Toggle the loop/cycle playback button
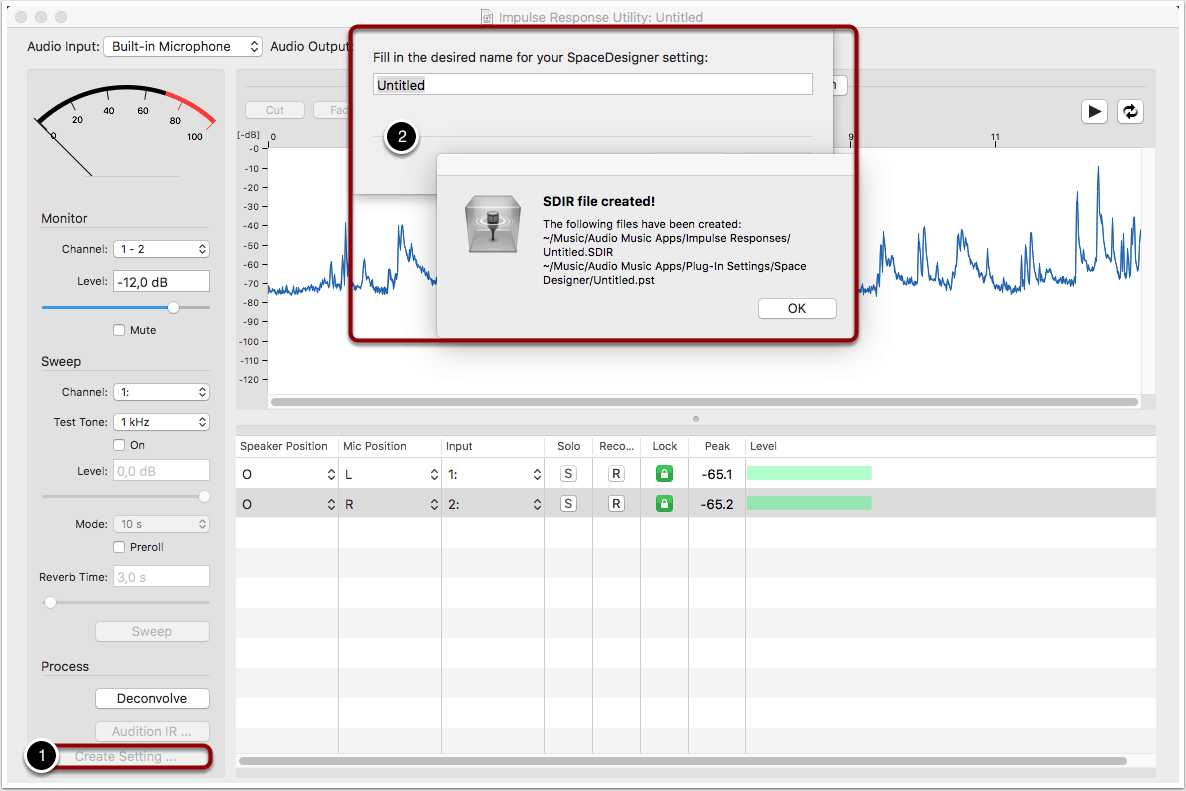 [1130, 112]
